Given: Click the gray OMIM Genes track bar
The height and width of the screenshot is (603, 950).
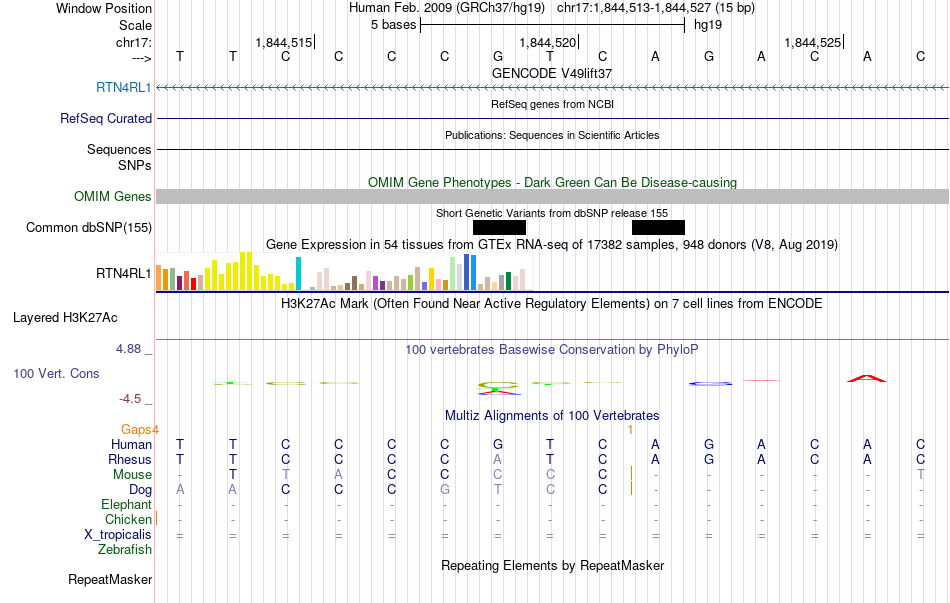Looking at the screenshot, I should pyautogui.click(x=552, y=197).
